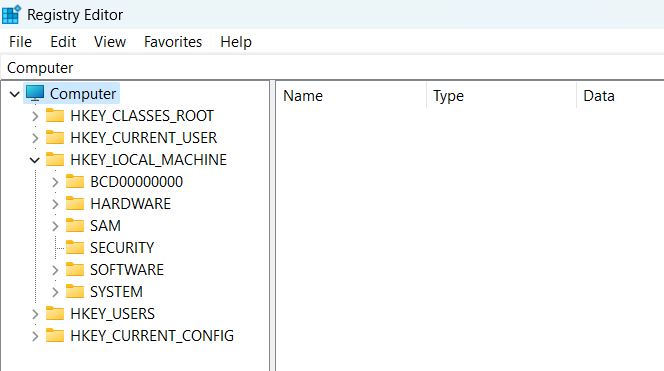Sort values by the Type column header
The height and width of the screenshot is (371, 664).
[501, 96]
